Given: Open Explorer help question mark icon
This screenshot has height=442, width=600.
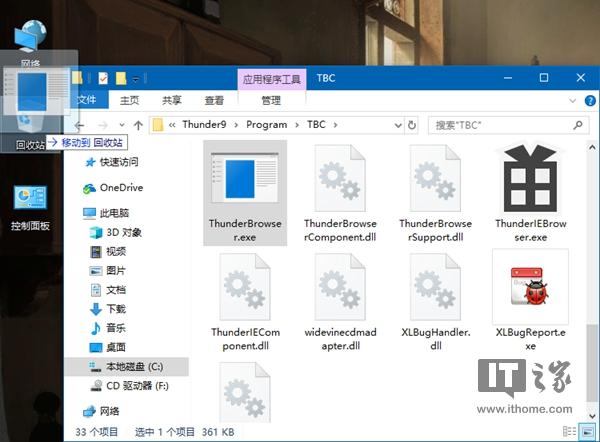Looking at the screenshot, I should click(x=590, y=101).
